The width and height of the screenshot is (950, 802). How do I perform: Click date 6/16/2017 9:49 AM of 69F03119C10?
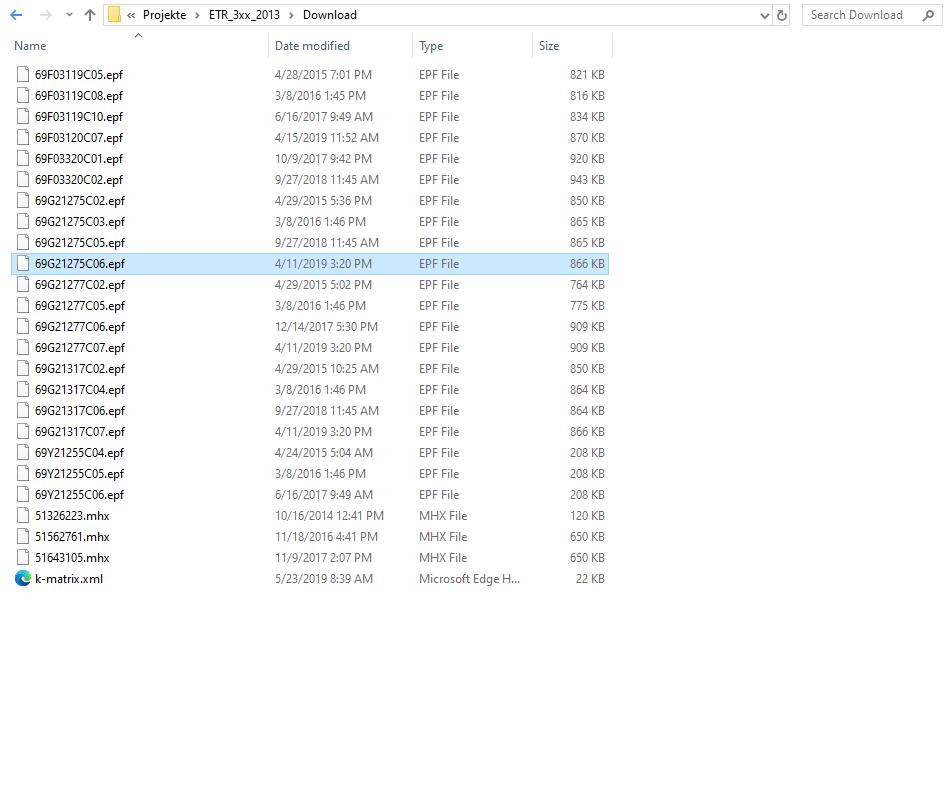click(x=324, y=116)
